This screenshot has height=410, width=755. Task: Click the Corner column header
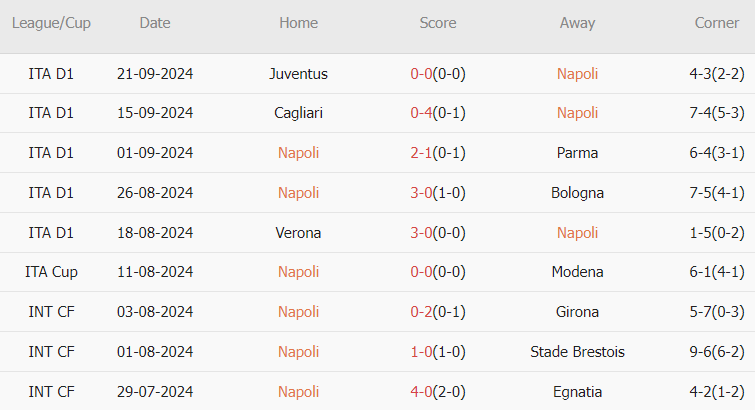(x=717, y=23)
